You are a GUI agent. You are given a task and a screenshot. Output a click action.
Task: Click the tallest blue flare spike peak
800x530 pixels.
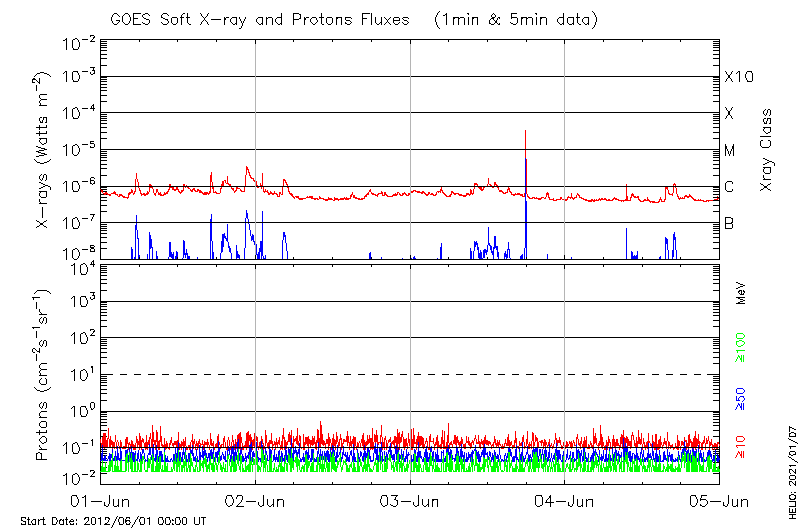(x=525, y=132)
